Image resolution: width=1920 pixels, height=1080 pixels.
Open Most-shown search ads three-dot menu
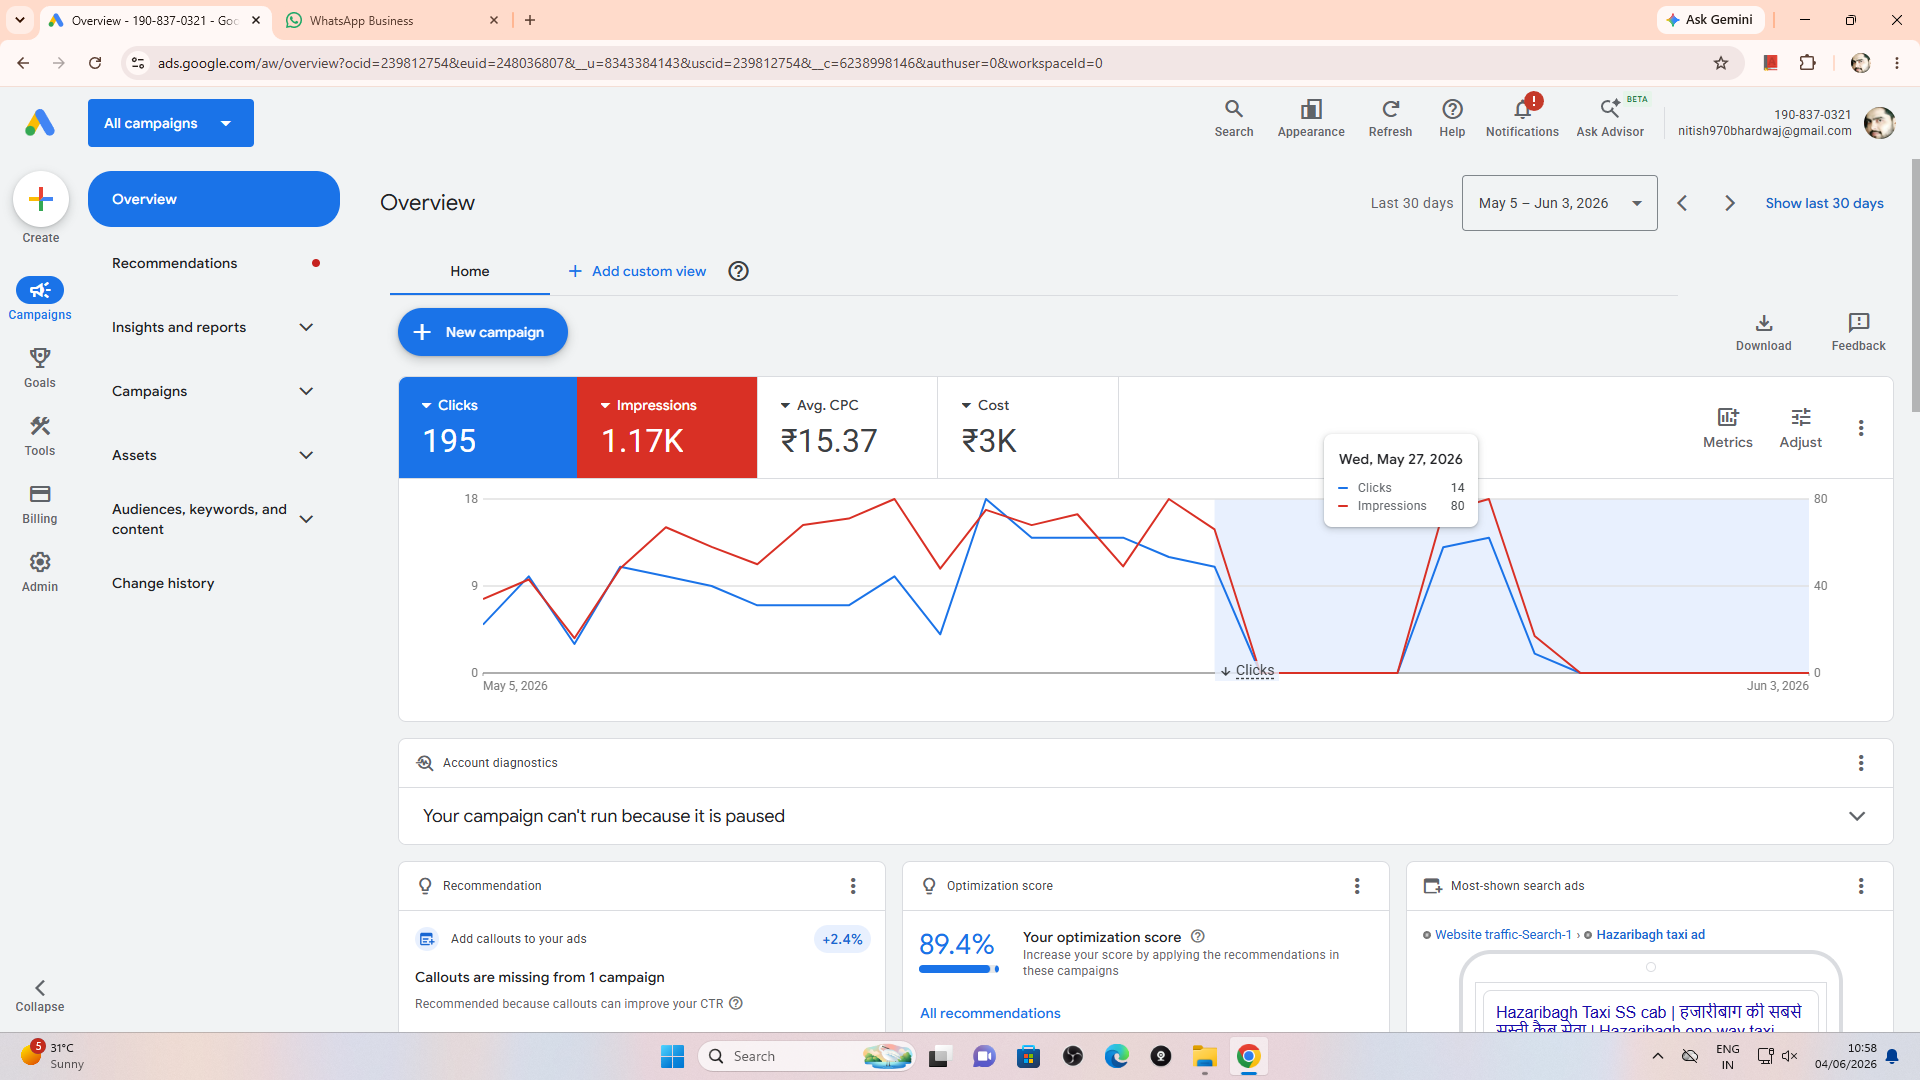pos(1861,886)
